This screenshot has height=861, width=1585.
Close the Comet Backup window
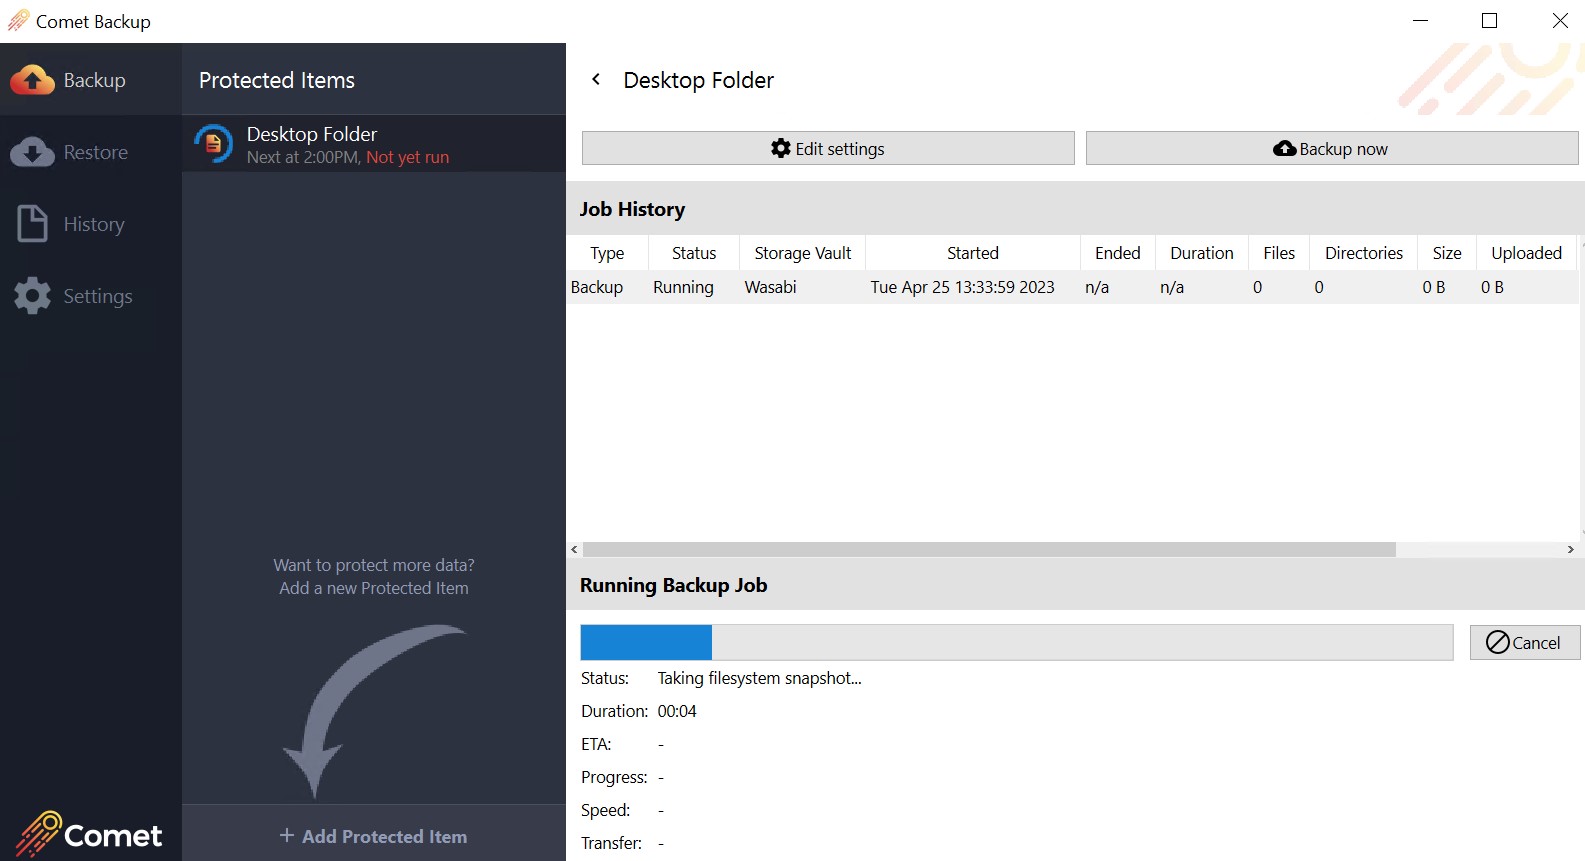[1560, 21]
